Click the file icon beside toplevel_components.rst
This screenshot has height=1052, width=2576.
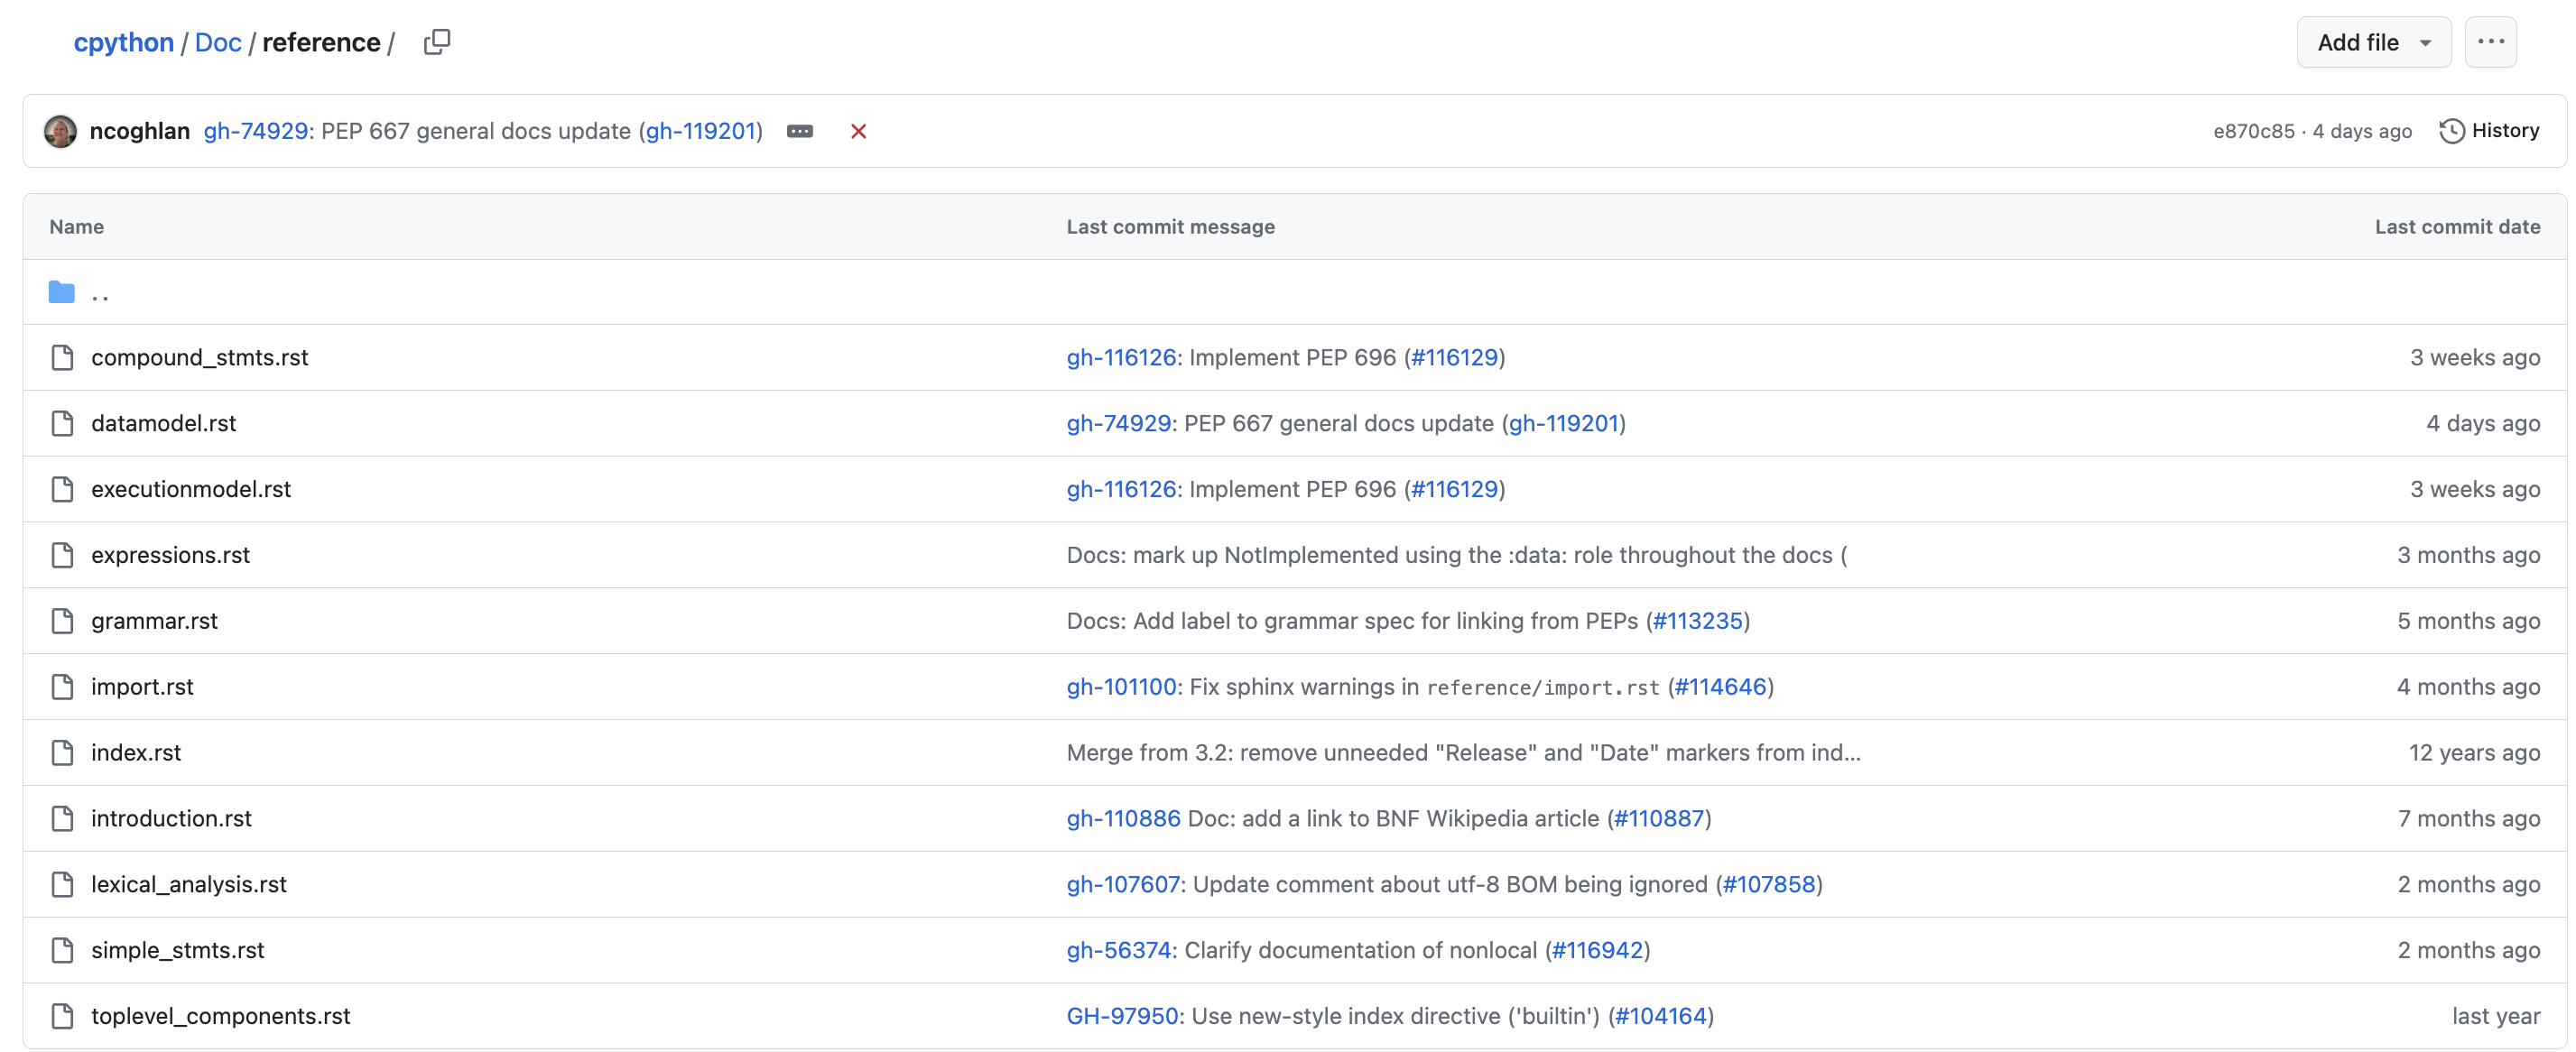pyautogui.click(x=62, y=1016)
